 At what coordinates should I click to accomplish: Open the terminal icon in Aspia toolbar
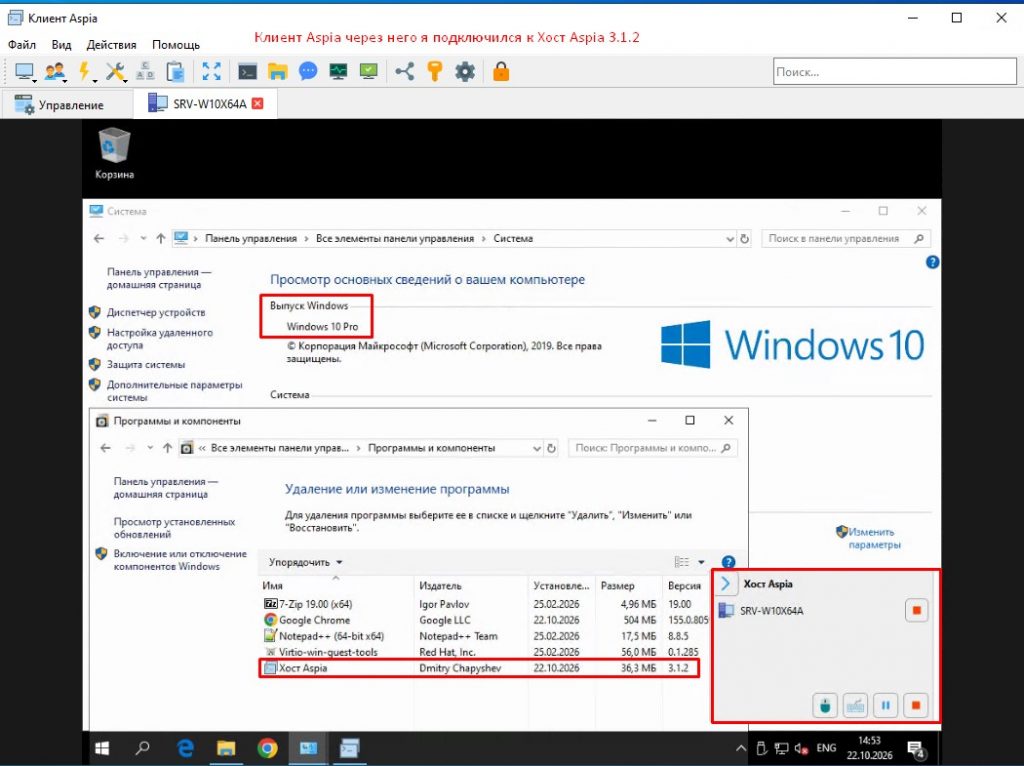[247, 71]
